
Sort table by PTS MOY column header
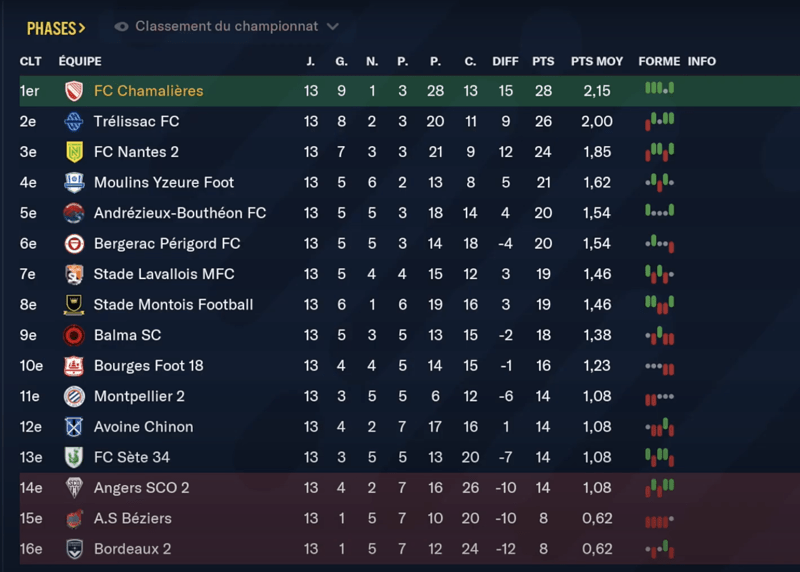597,61
